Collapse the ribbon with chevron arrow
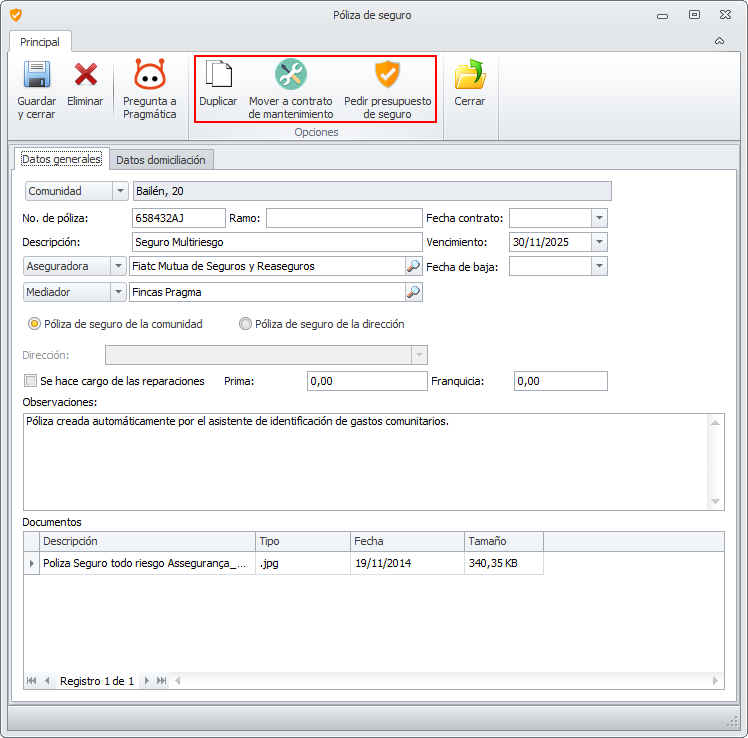The image size is (748, 738). tap(719, 42)
